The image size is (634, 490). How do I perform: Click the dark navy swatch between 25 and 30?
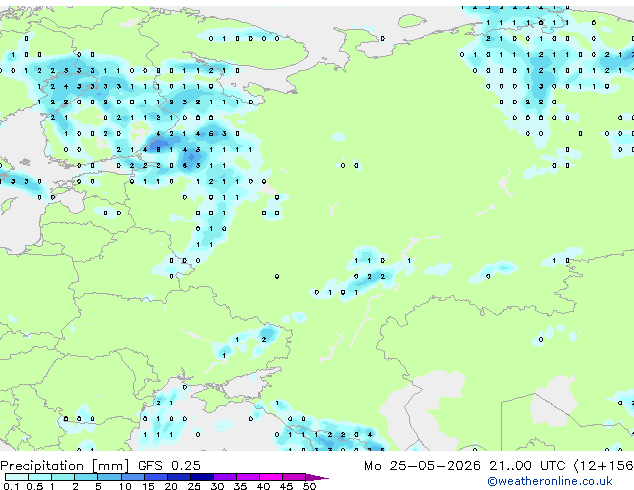pos(201,477)
